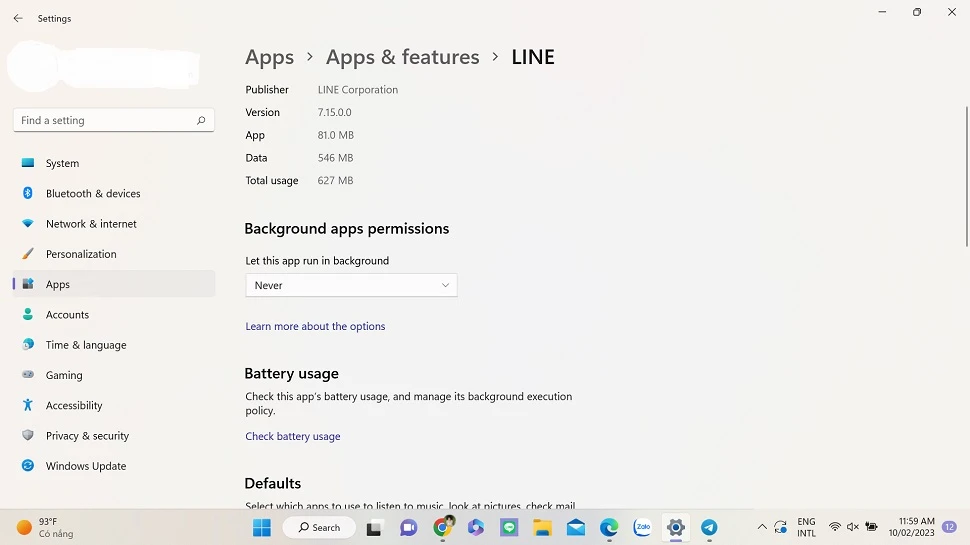
Task: Open LINE app from taskbar
Action: pos(509,528)
